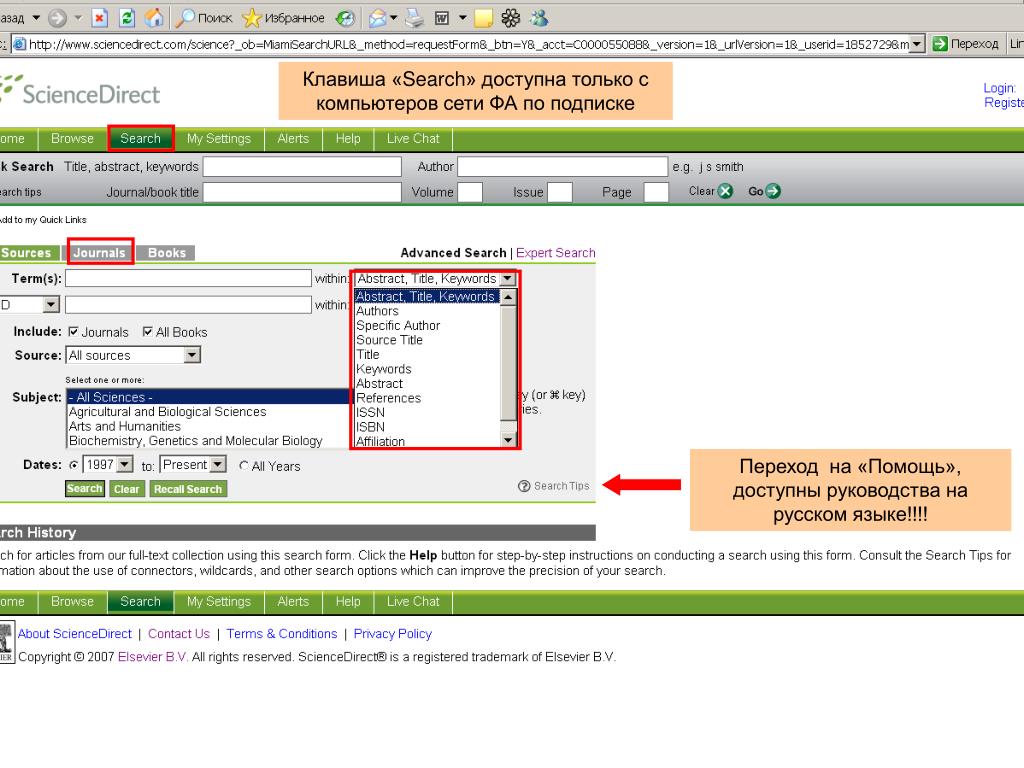
Task: Click the green Clear form button
Action: [127, 488]
